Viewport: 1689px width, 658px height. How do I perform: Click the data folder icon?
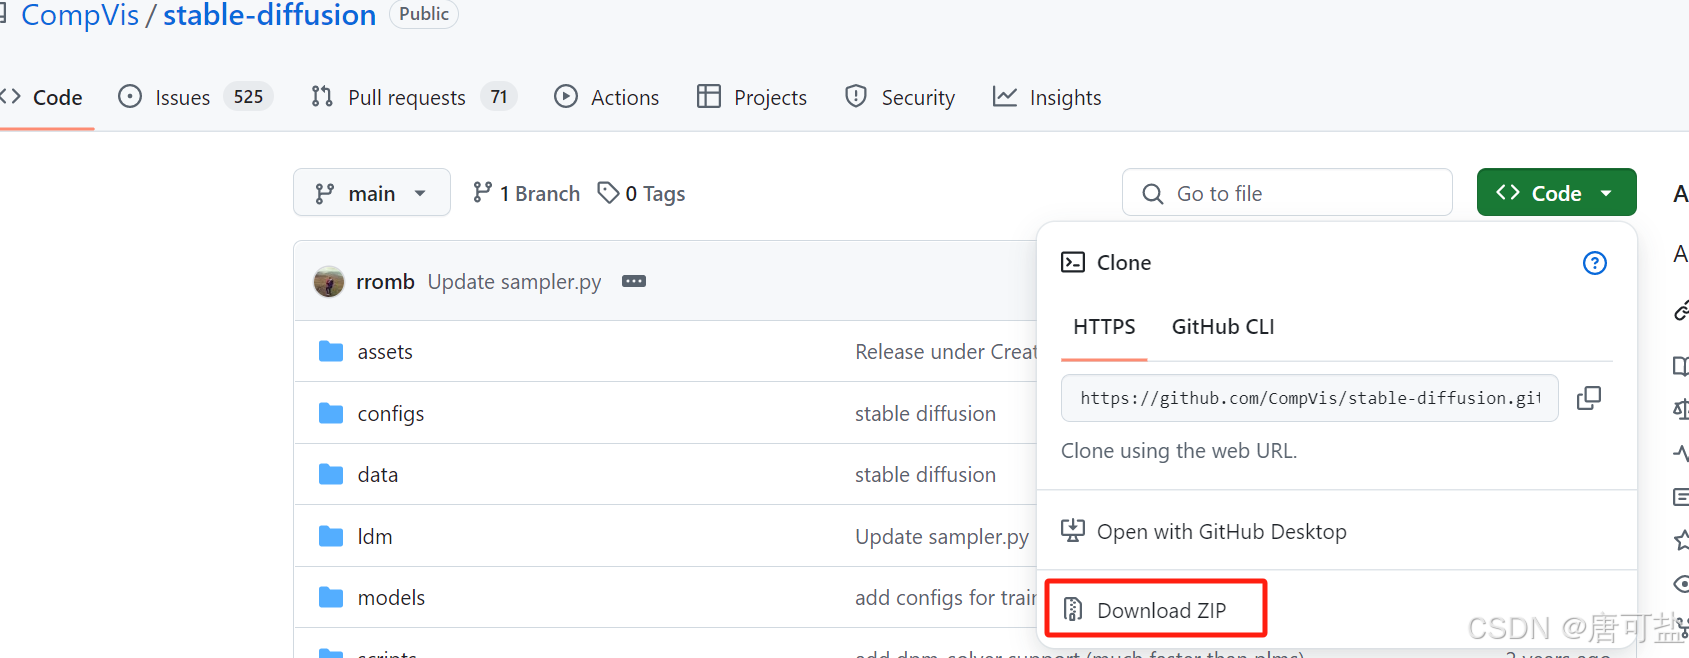331,474
